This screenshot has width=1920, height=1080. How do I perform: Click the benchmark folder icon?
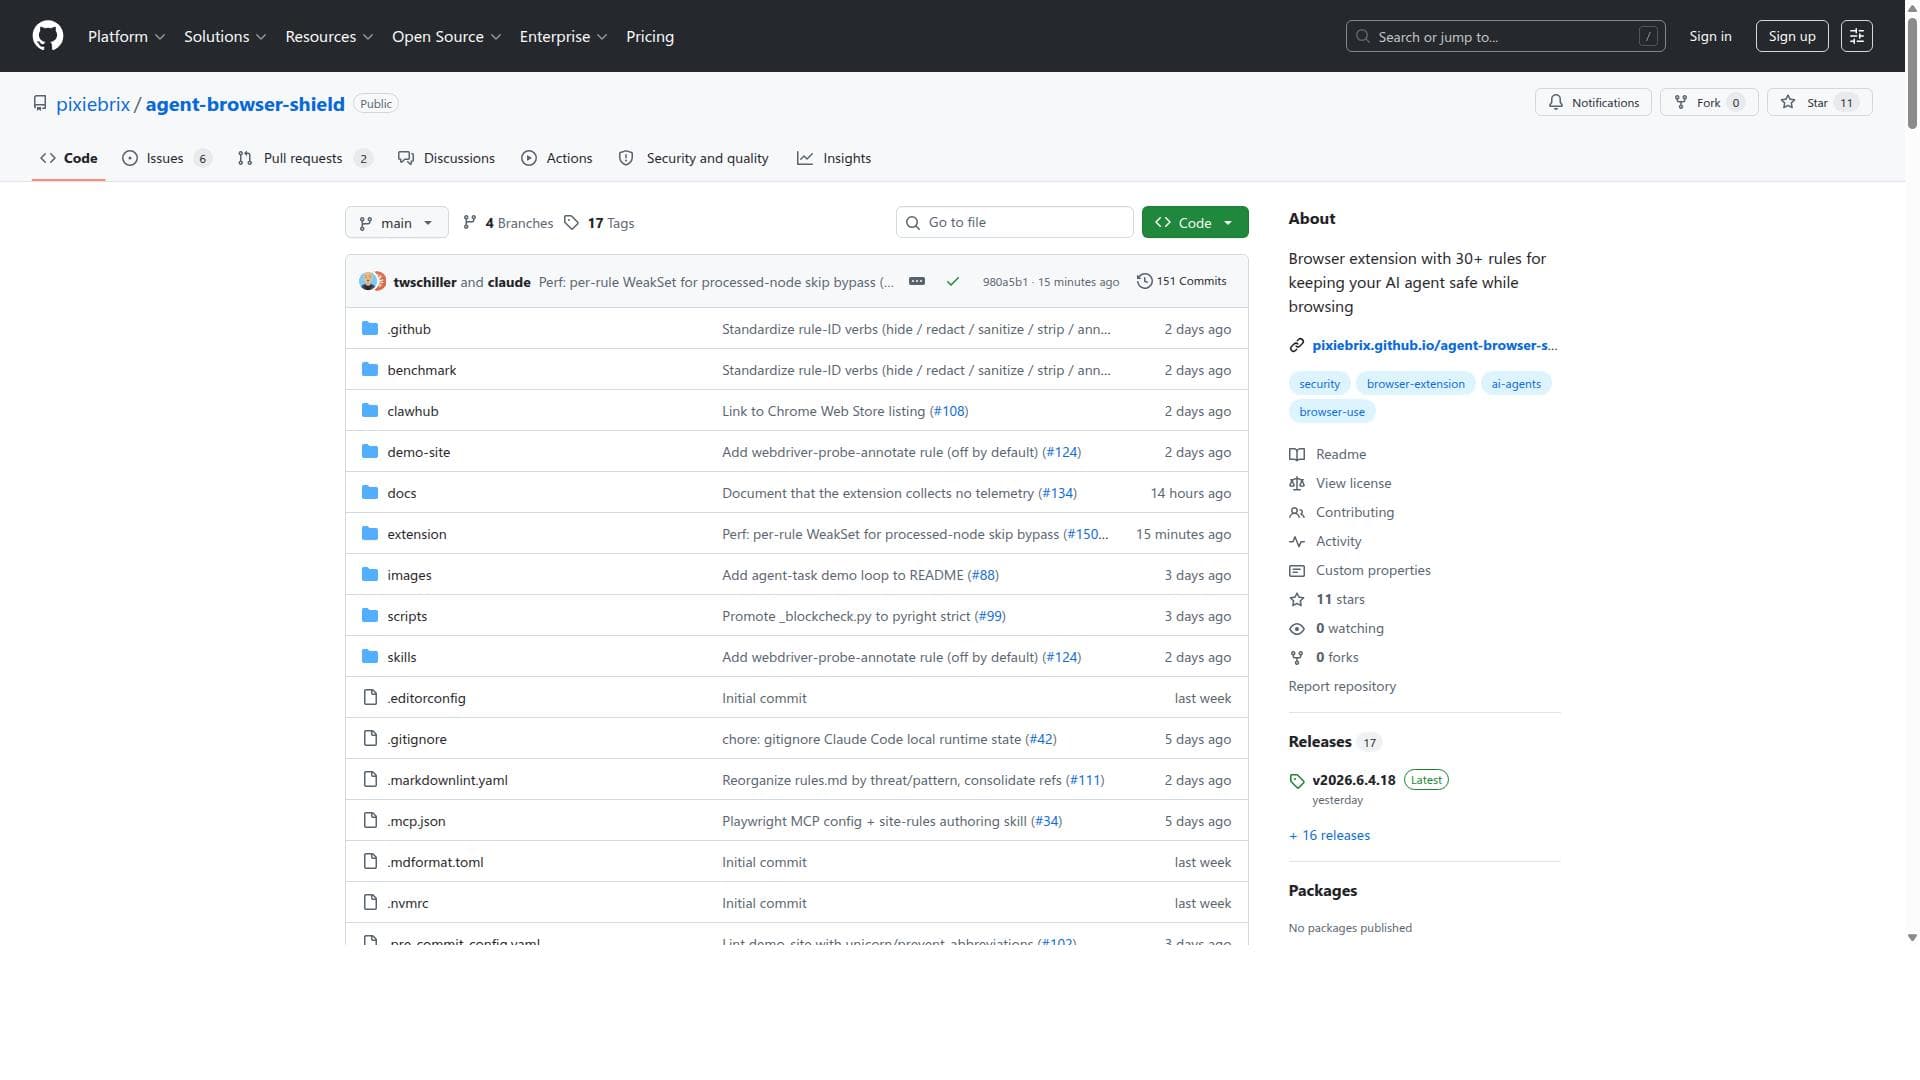(370, 369)
